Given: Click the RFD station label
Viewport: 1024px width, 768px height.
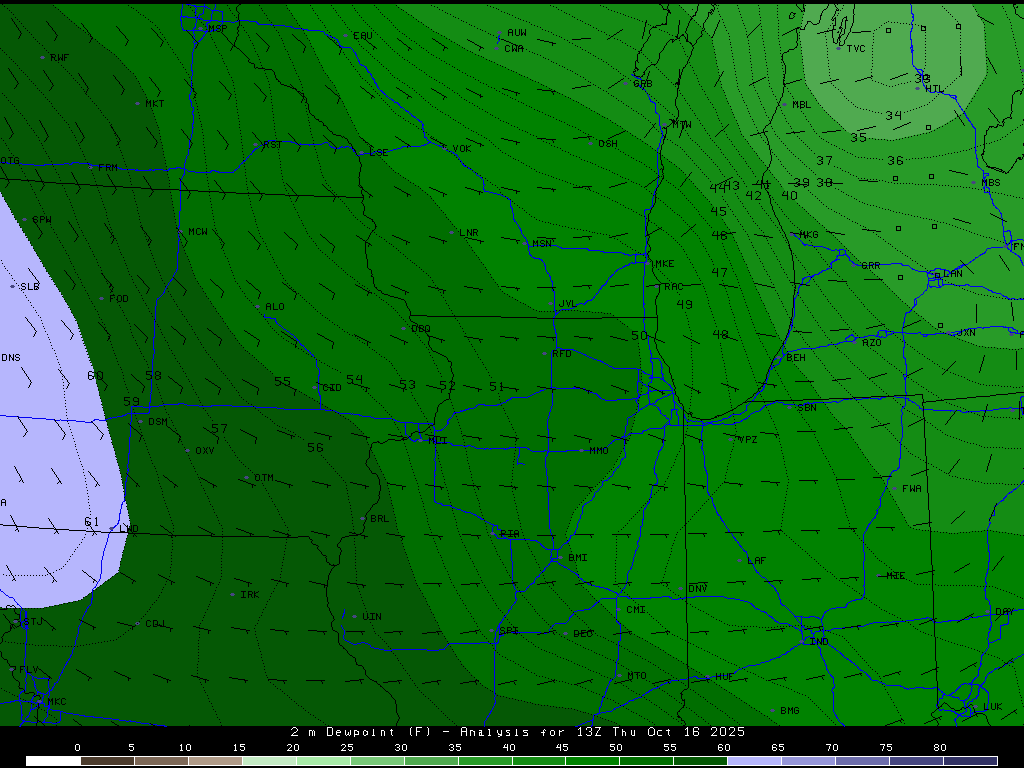Looking at the screenshot, I should pos(562,353).
